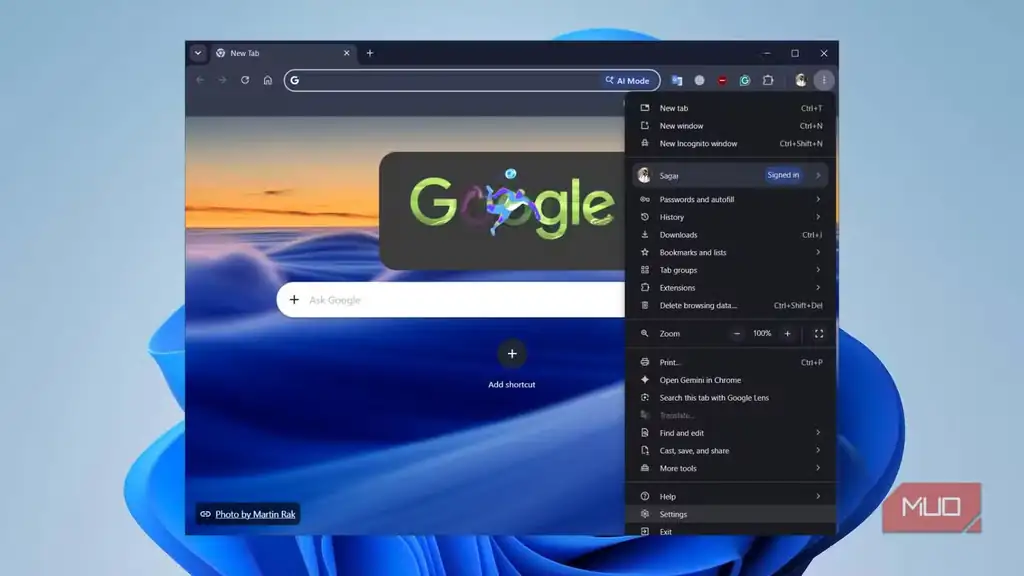Reload the page
Viewport: 1024px width, 576px height.
click(x=245, y=80)
